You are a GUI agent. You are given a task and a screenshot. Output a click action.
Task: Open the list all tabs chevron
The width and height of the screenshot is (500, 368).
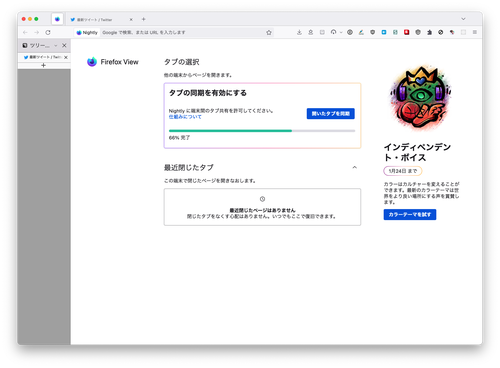click(x=463, y=19)
